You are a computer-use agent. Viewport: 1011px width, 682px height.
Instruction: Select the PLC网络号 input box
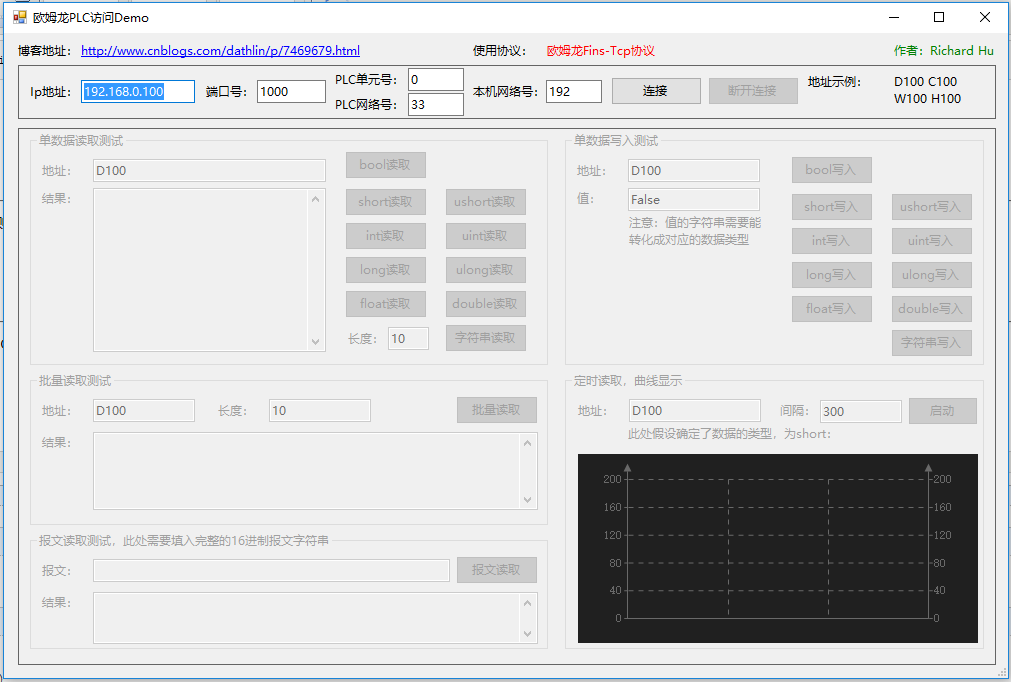[x=436, y=104]
